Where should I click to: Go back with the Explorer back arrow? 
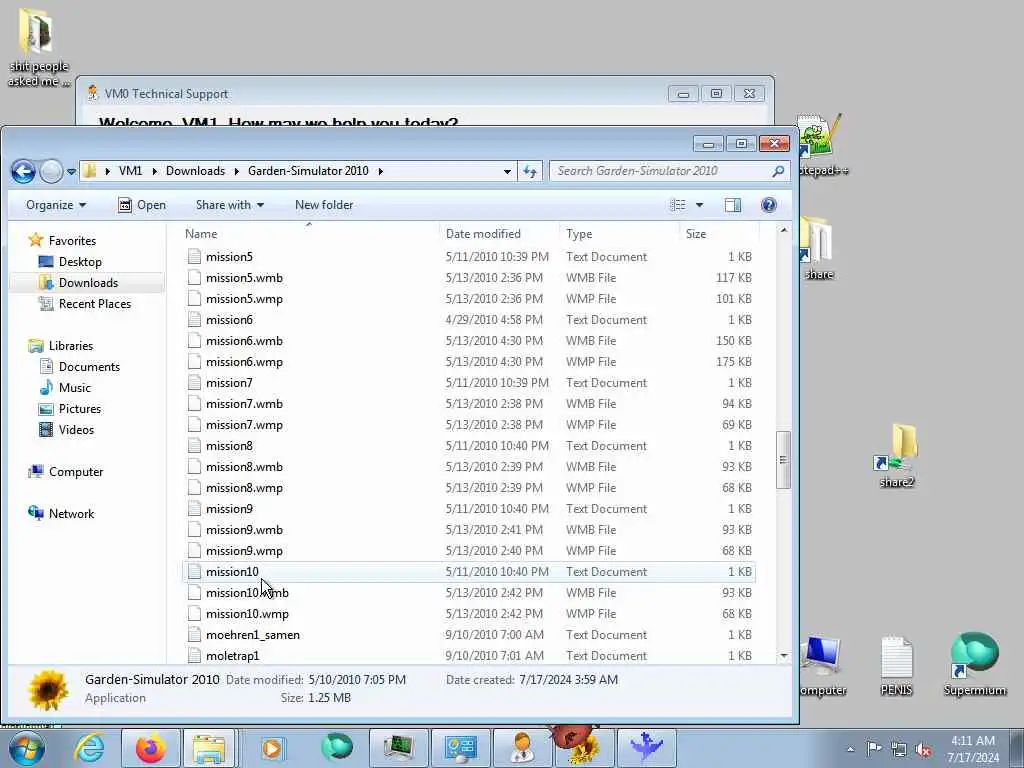tap(23, 172)
